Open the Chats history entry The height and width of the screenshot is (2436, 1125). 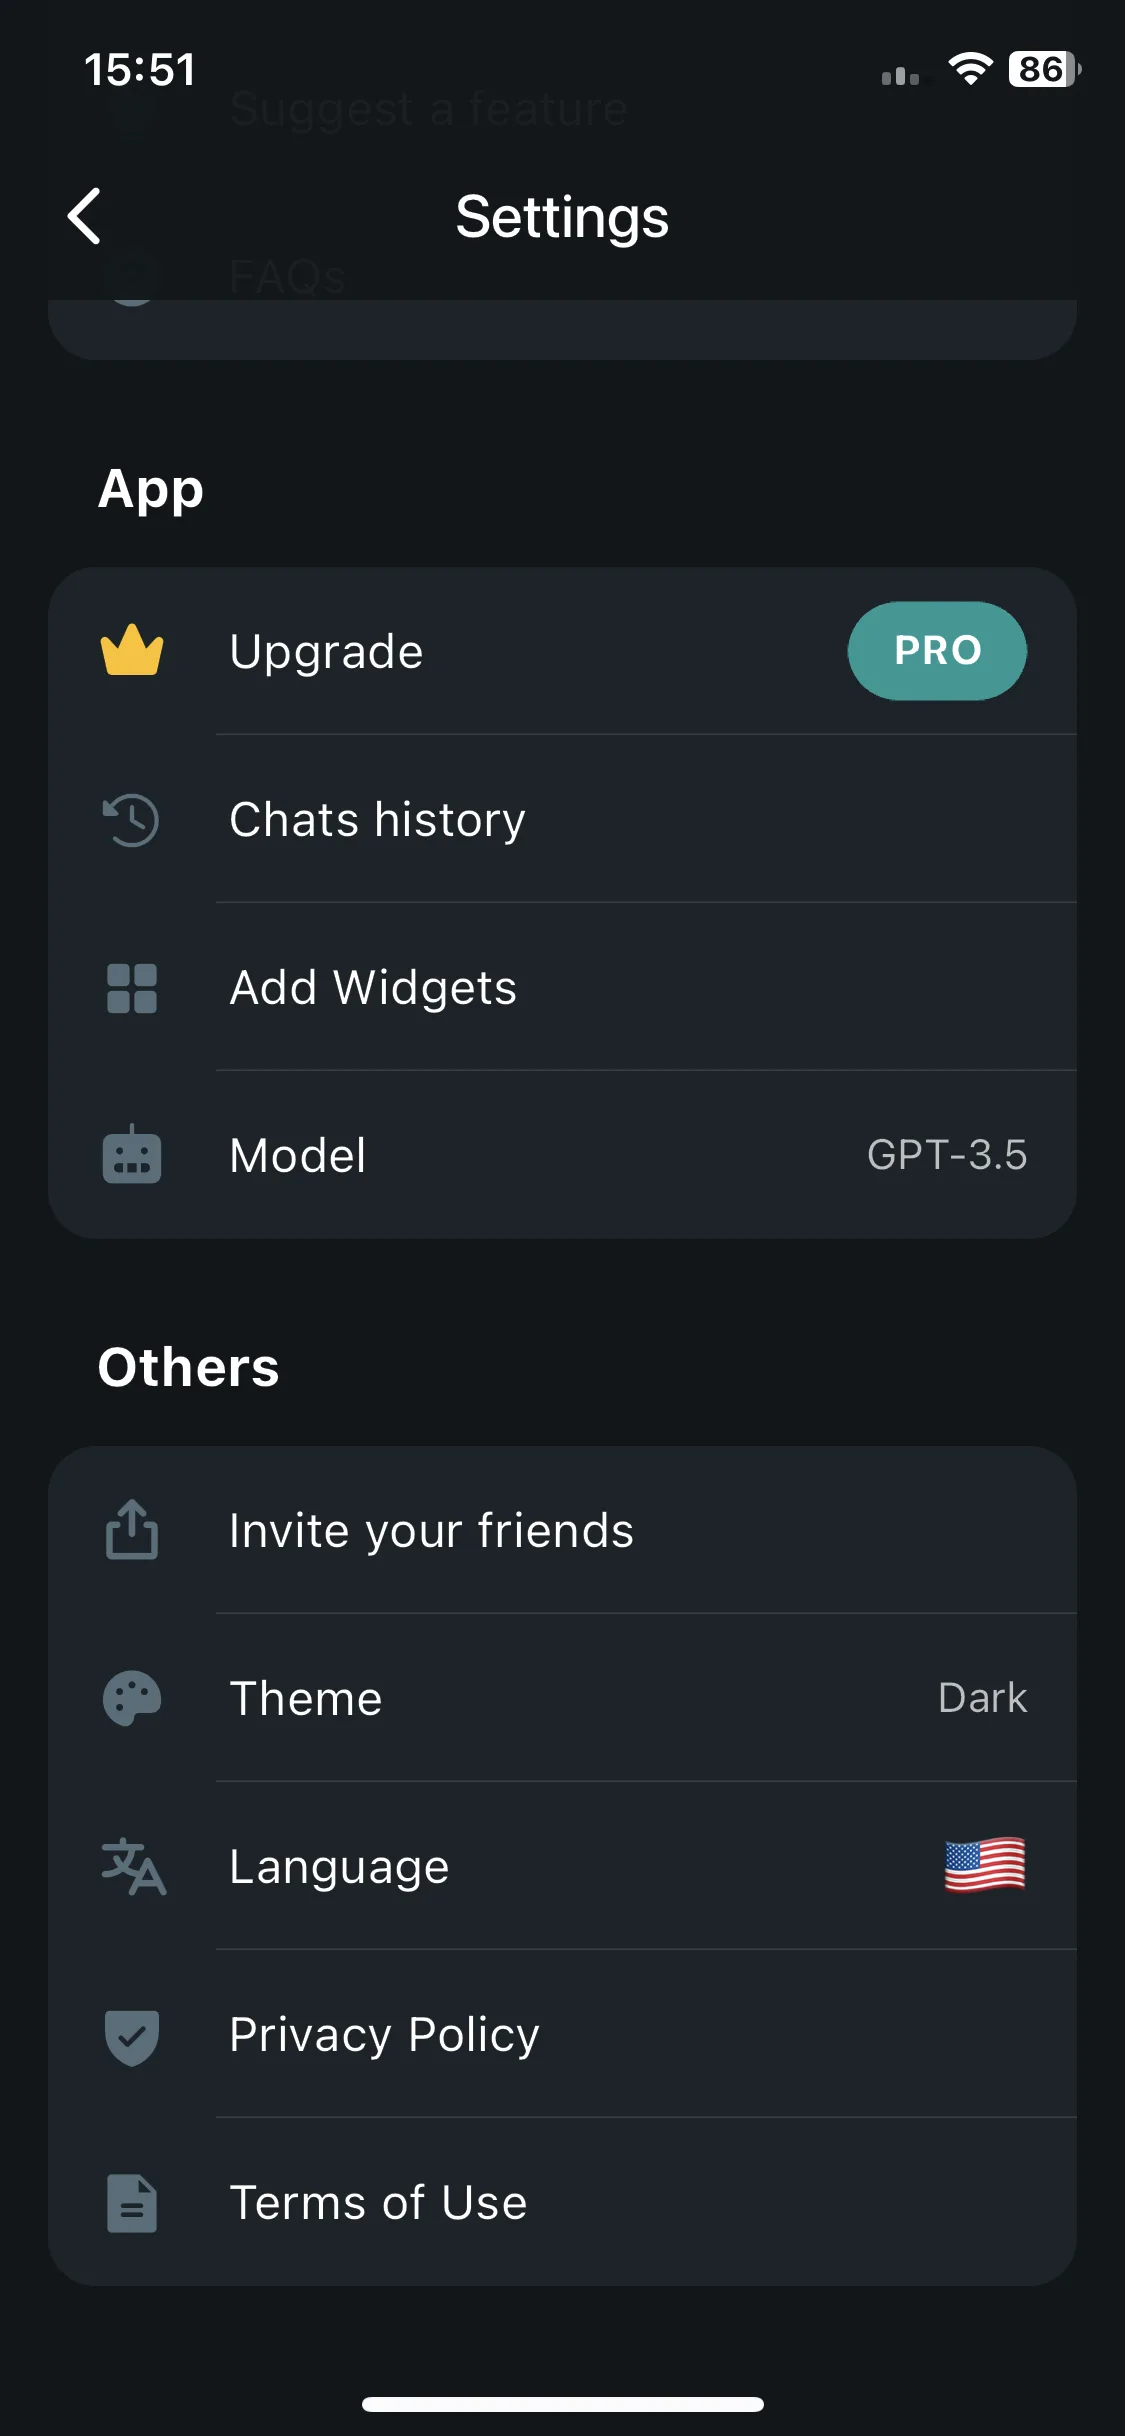[562, 819]
